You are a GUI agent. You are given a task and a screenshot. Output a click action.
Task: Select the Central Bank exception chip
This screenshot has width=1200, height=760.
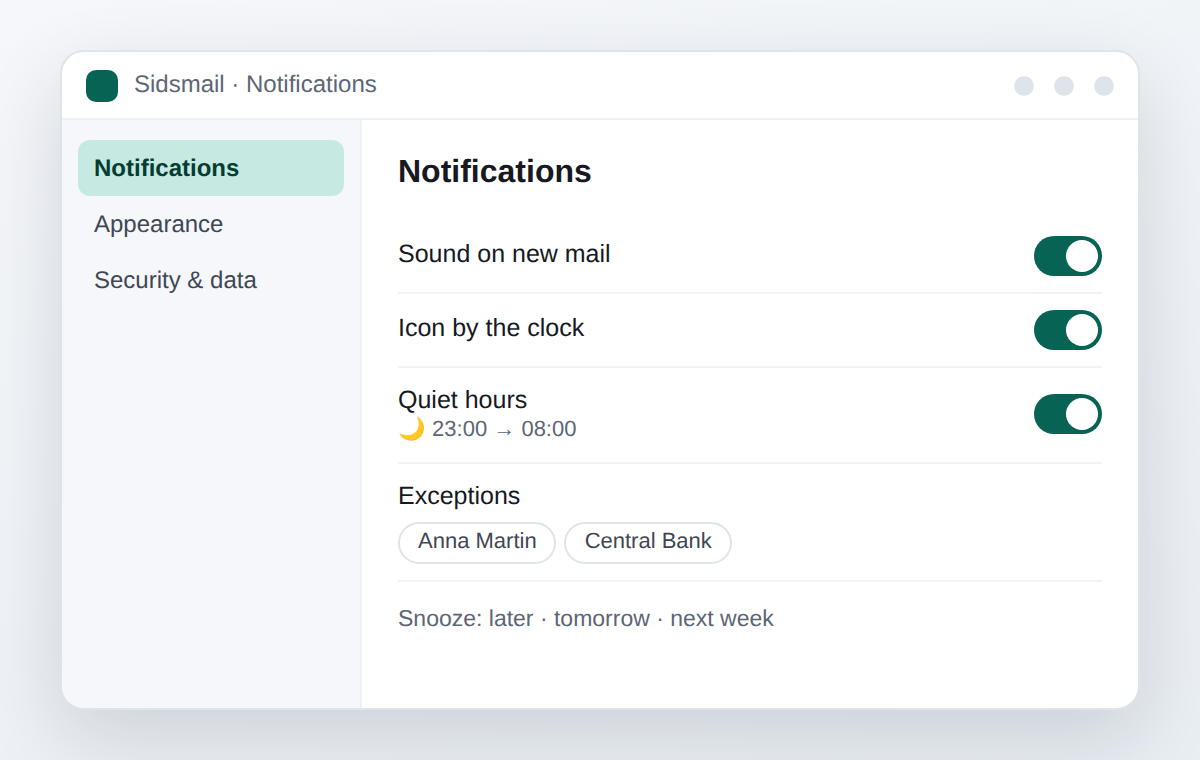(x=648, y=542)
